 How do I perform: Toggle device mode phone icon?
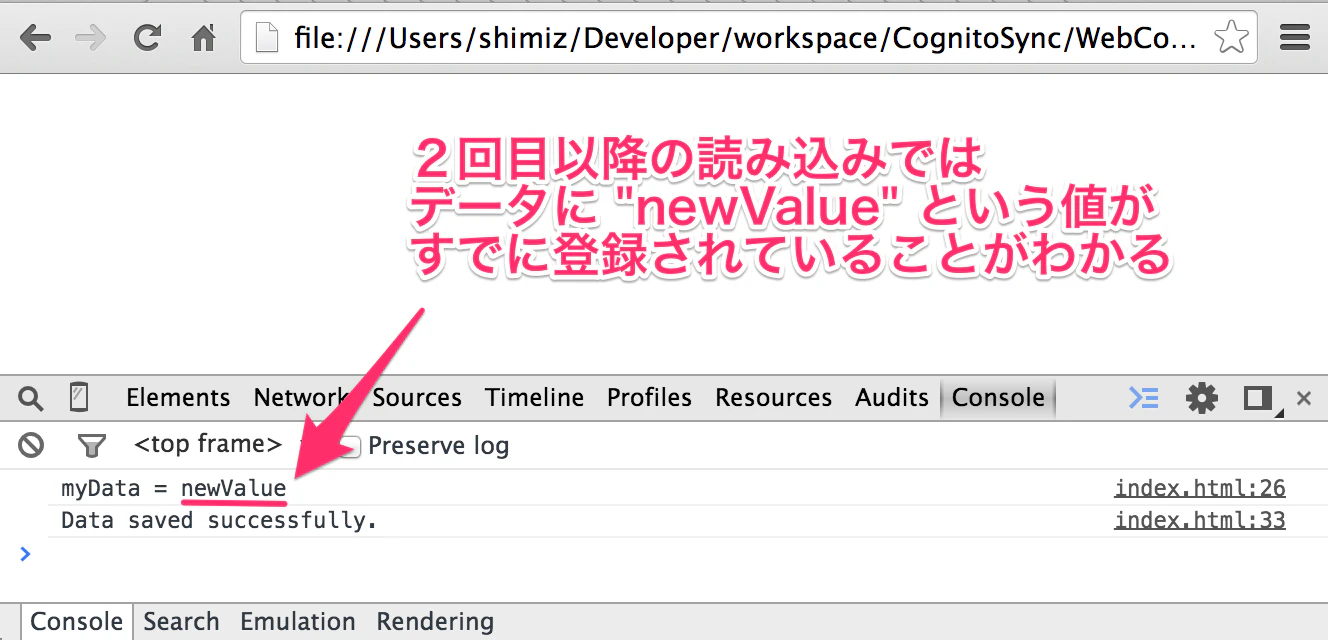(x=79, y=398)
